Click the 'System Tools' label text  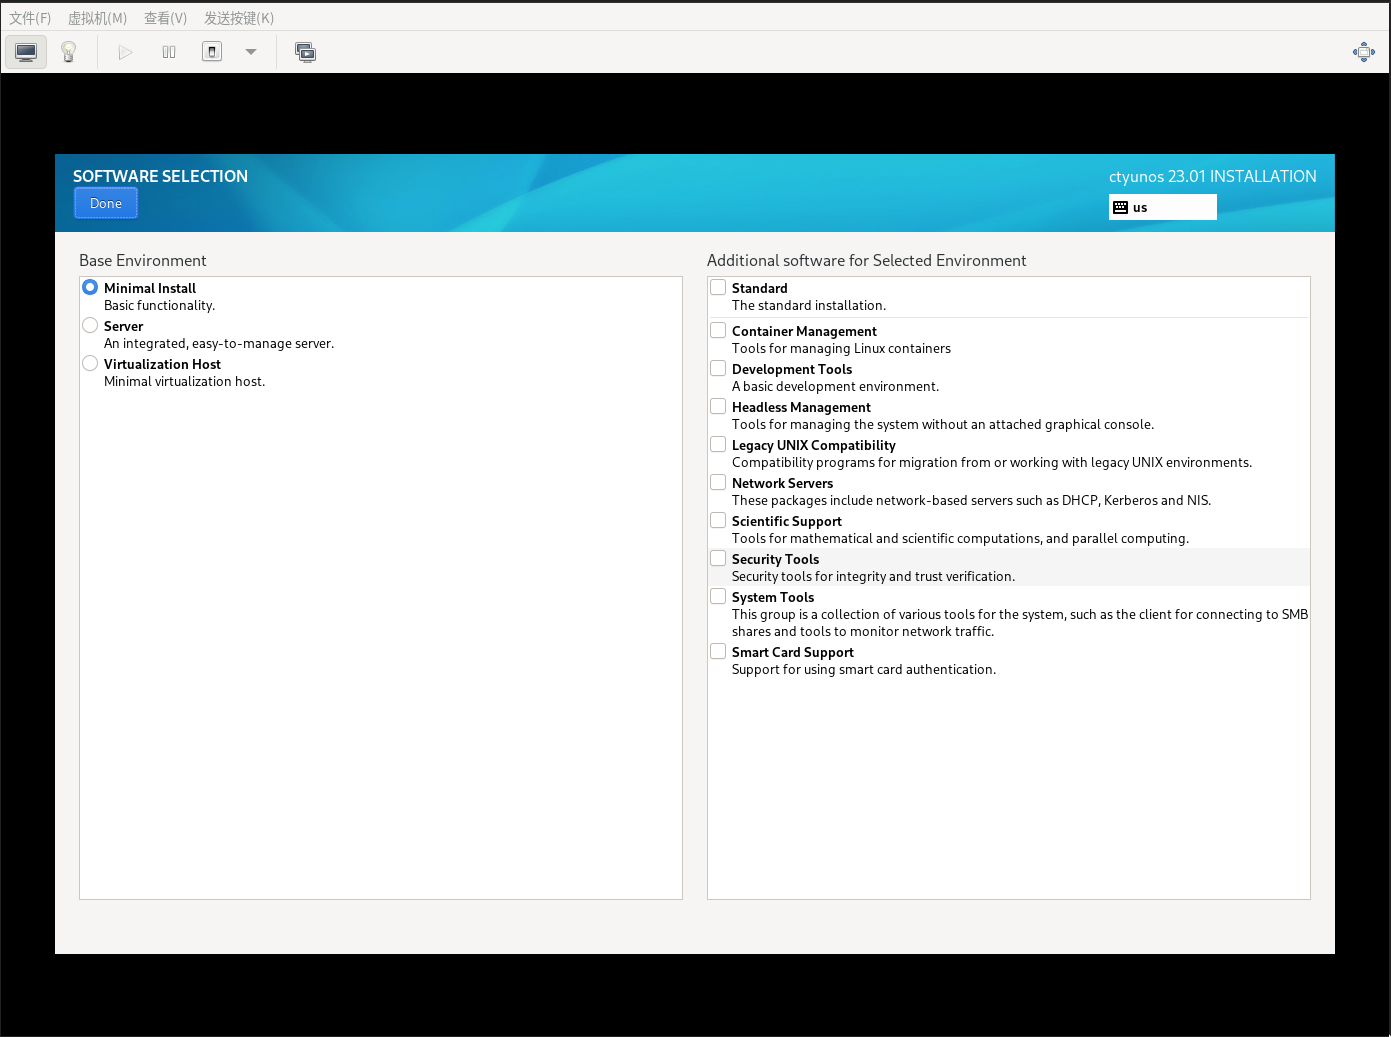pos(773,597)
